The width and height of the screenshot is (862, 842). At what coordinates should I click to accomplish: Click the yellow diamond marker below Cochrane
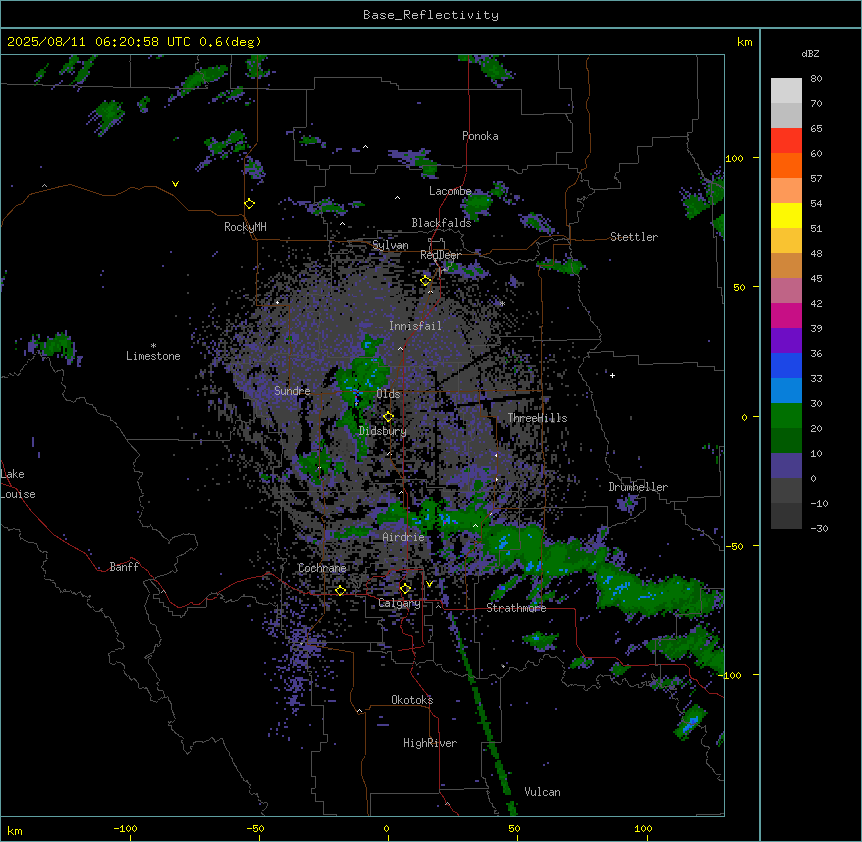pyautogui.click(x=340, y=591)
